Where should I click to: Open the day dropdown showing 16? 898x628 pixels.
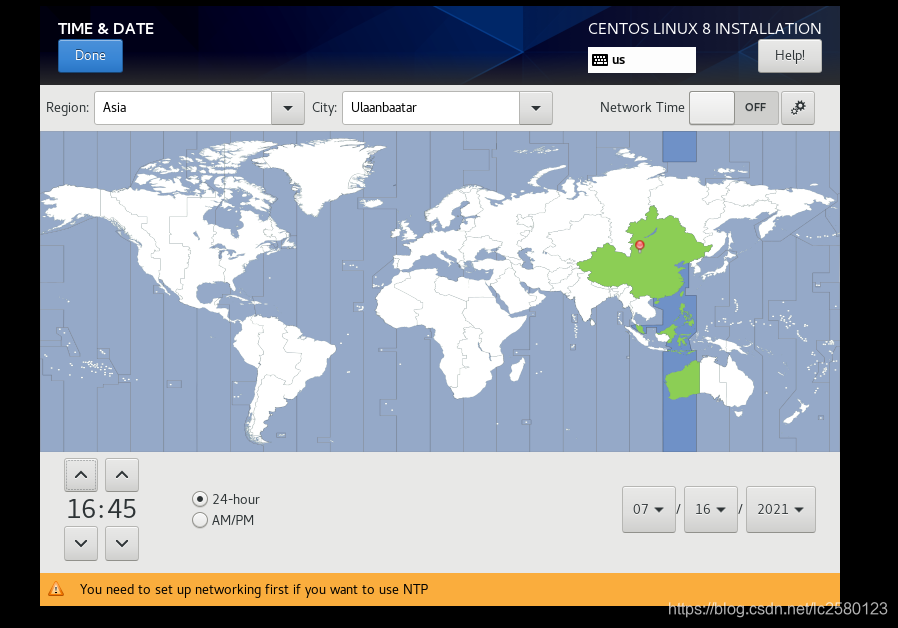point(710,509)
